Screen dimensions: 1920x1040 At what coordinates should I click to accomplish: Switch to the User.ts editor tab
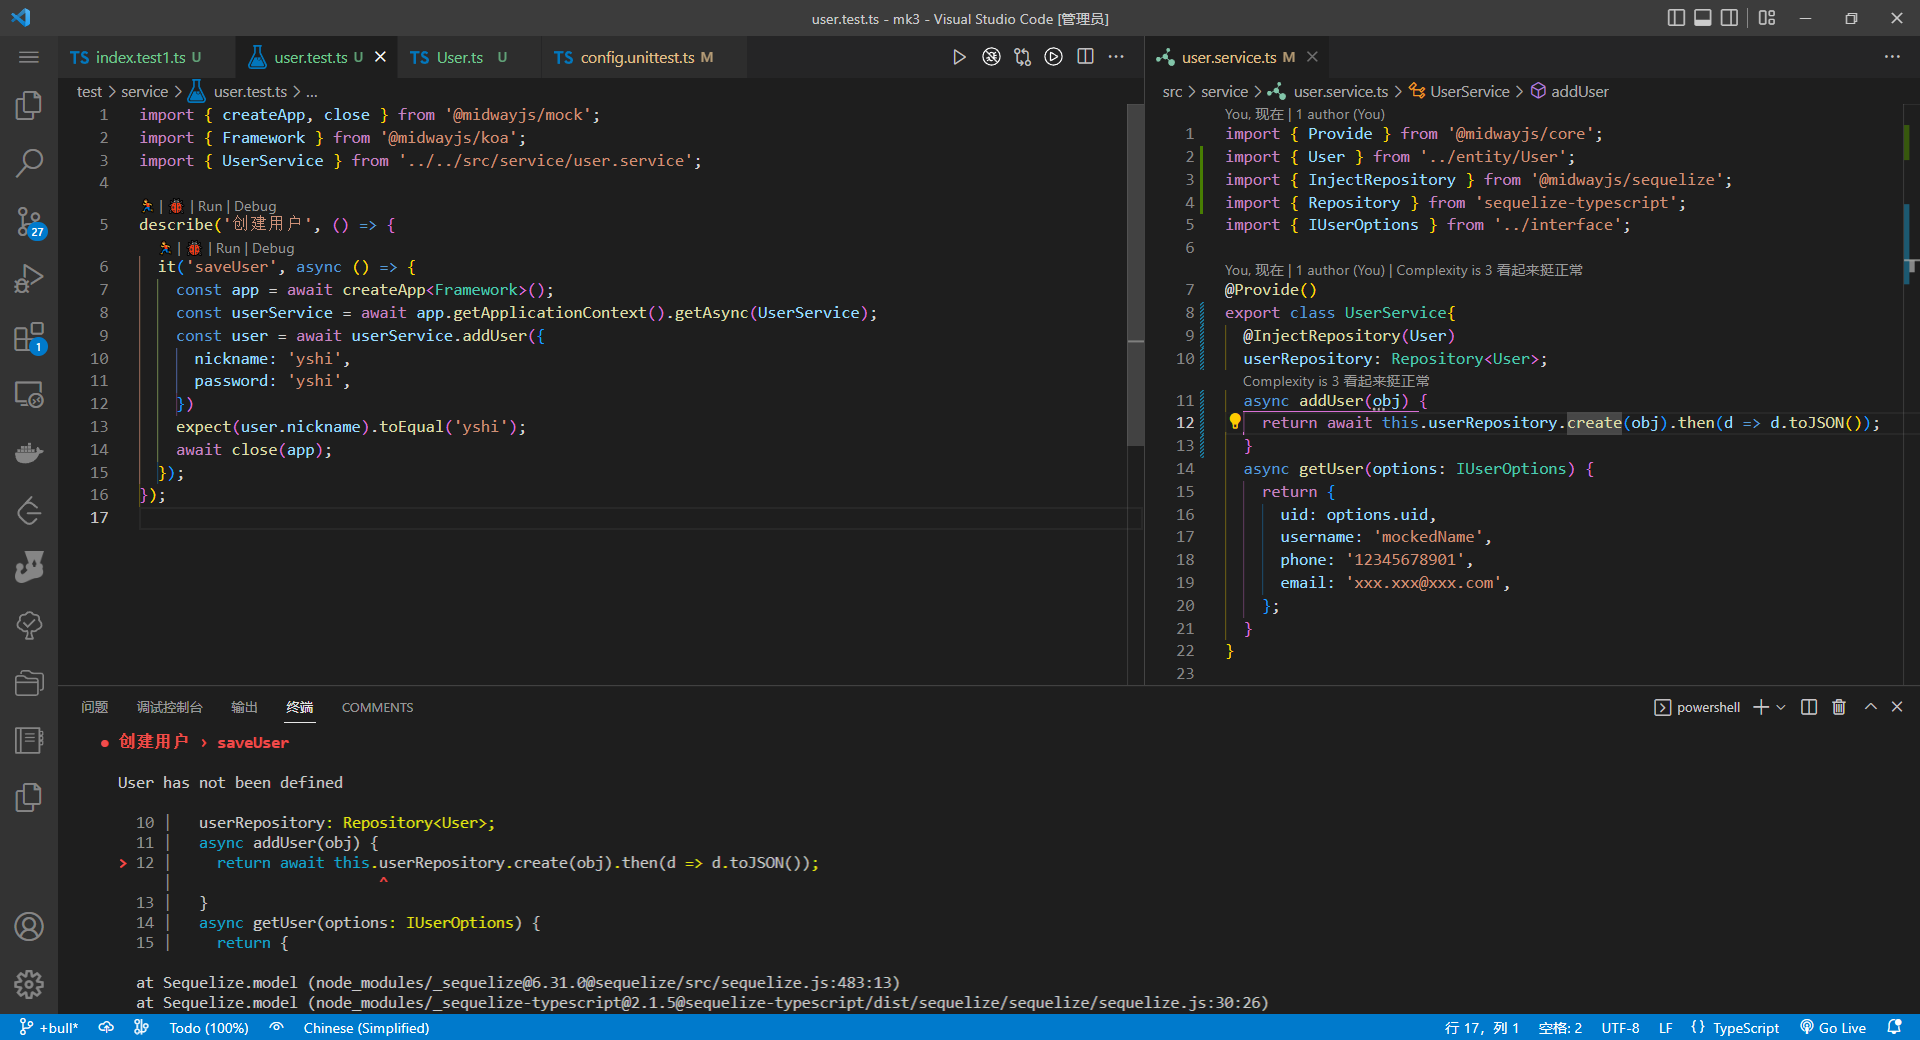click(x=459, y=57)
